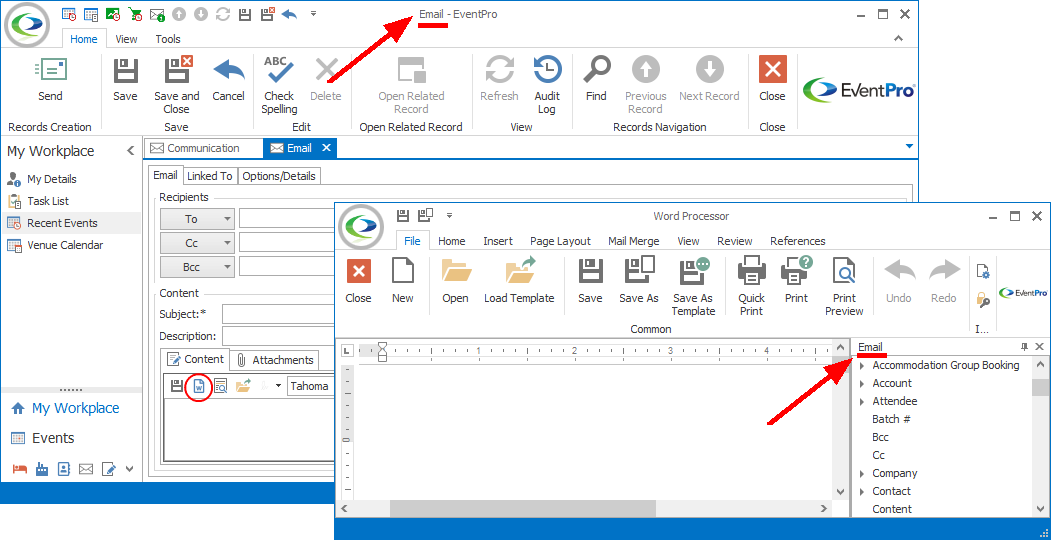Click Quick Print in Word Processor

[x=751, y=287]
